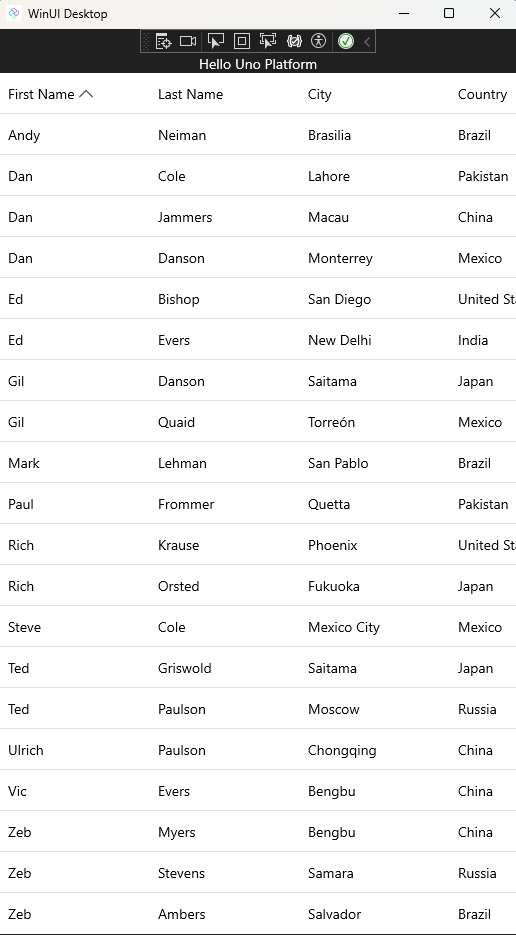This screenshot has width=516, height=935.
Task: Click the green Hot Reload checkmark icon
Action: tap(346, 41)
